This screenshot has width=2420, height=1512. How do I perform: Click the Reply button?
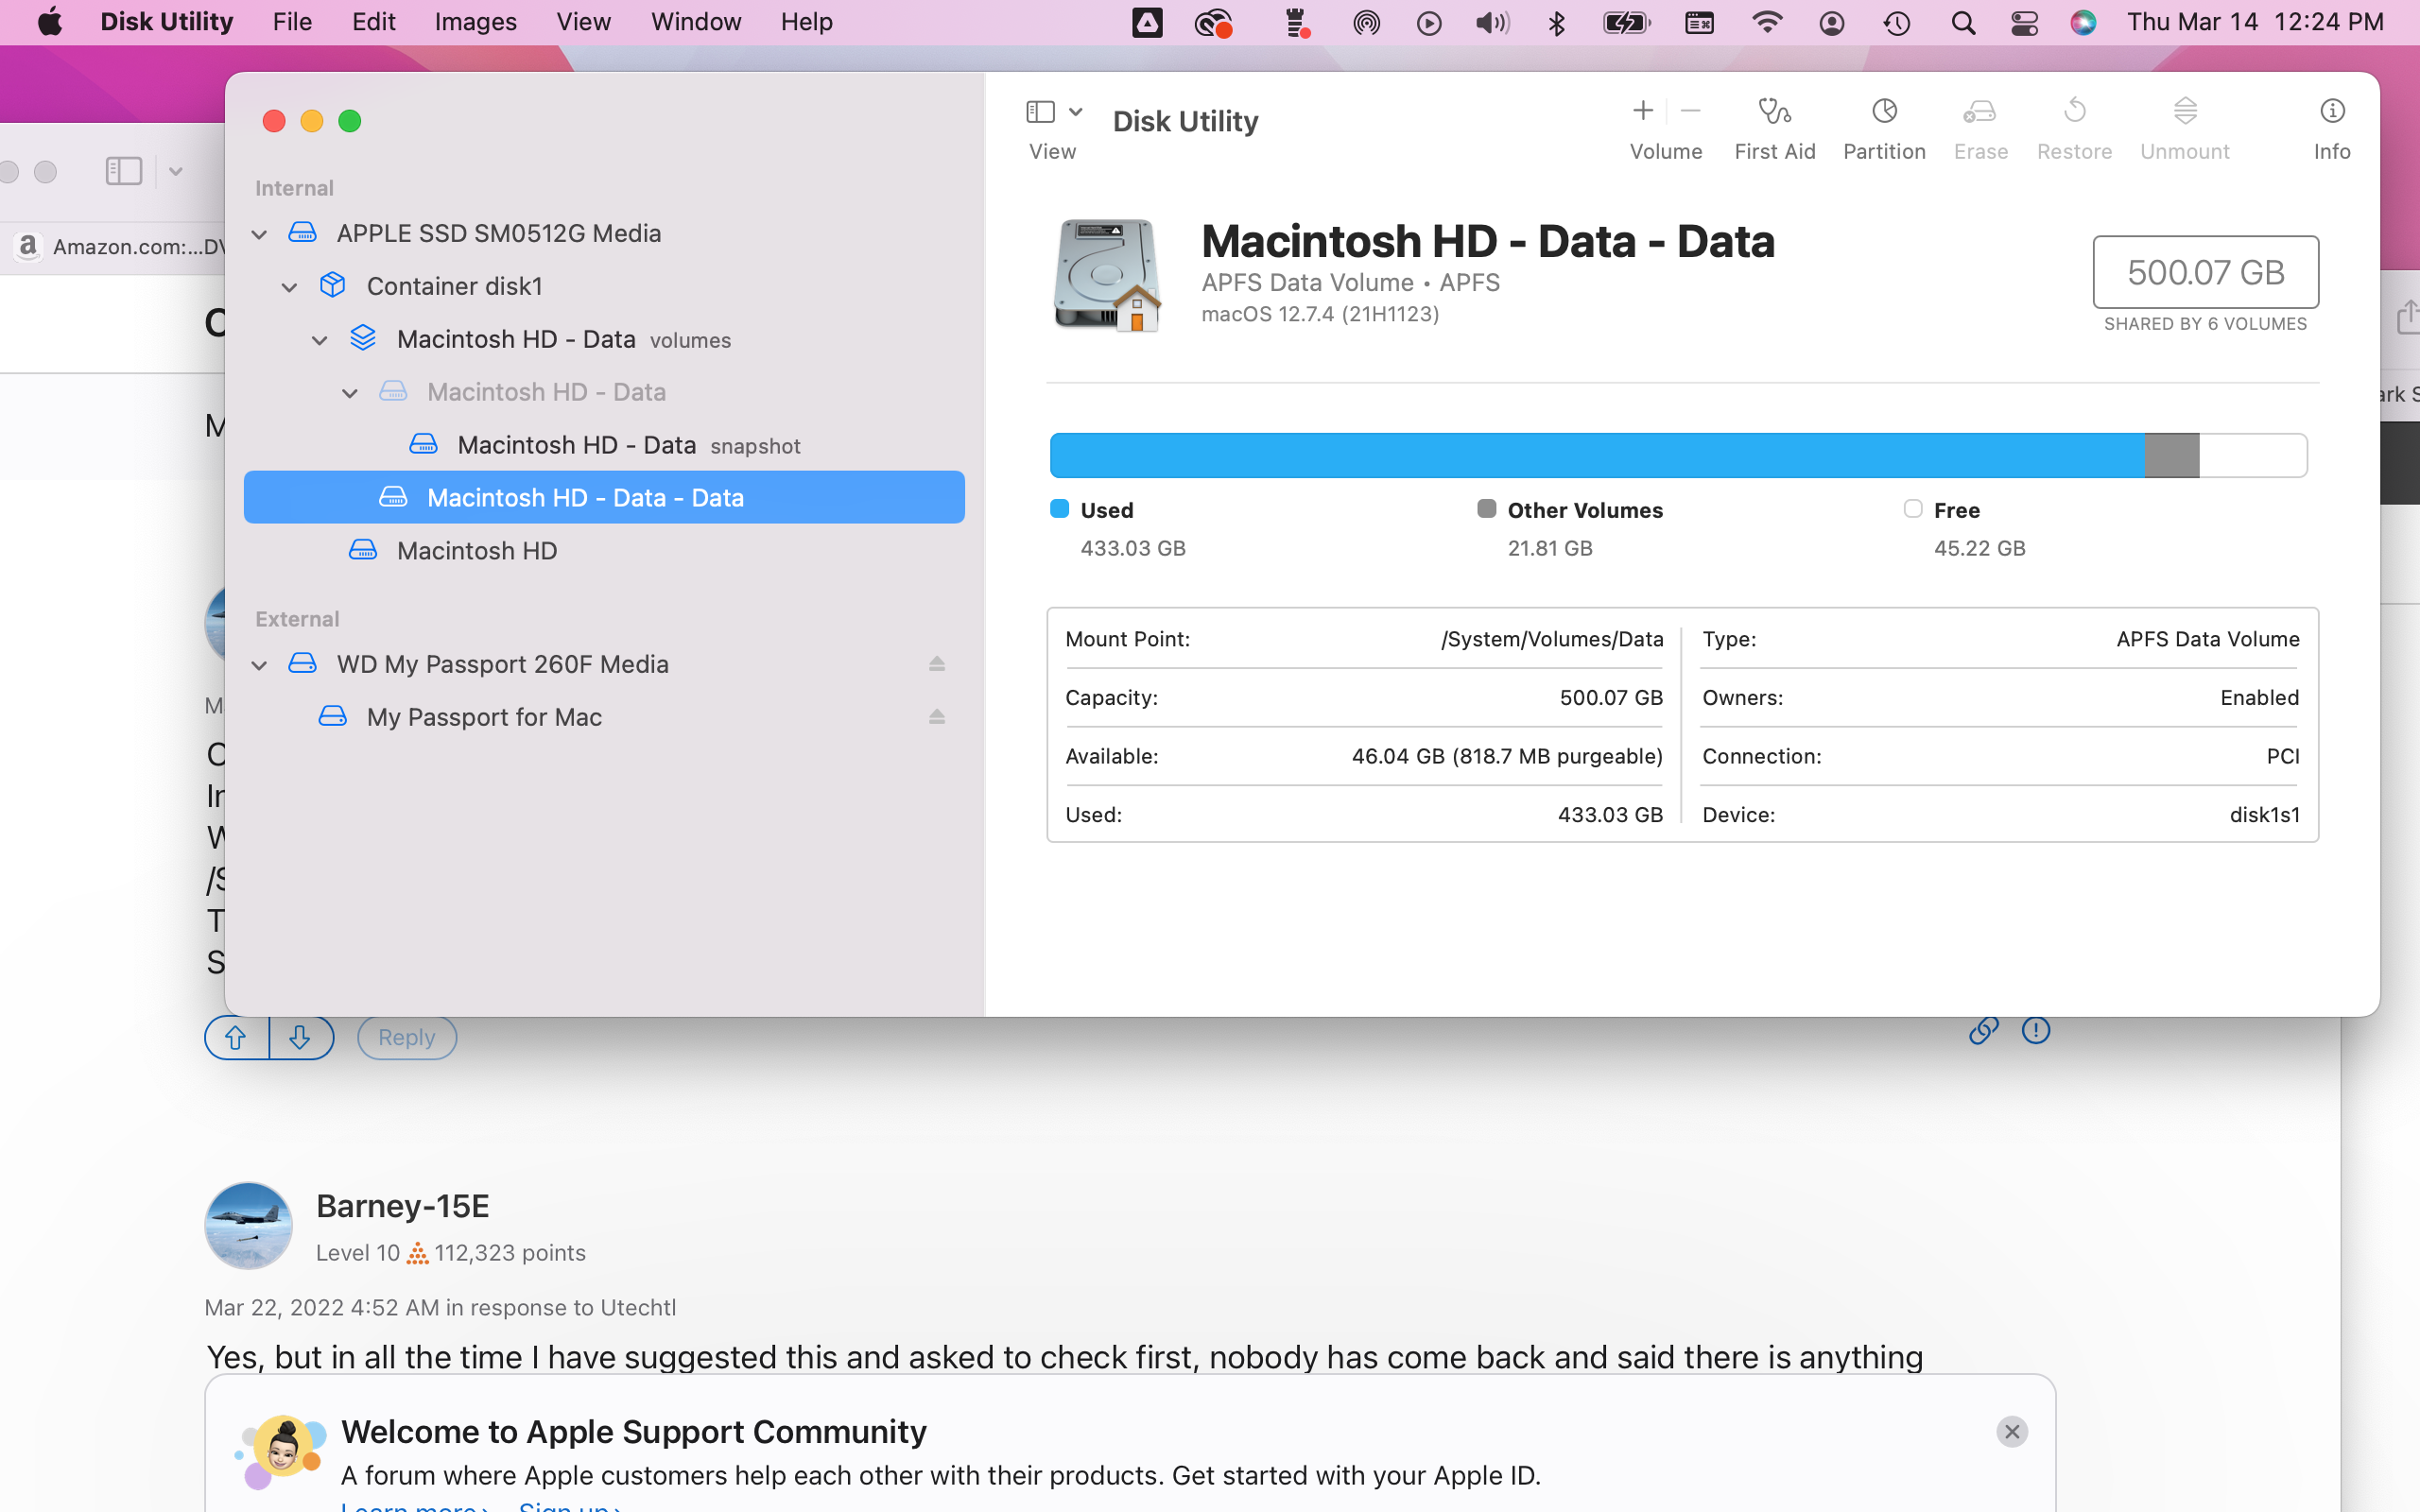[x=406, y=1038]
